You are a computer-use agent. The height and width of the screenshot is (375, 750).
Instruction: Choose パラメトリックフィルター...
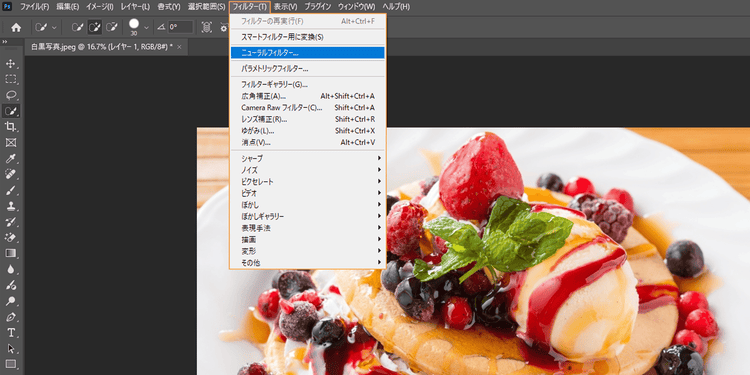click(x=307, y=69)
